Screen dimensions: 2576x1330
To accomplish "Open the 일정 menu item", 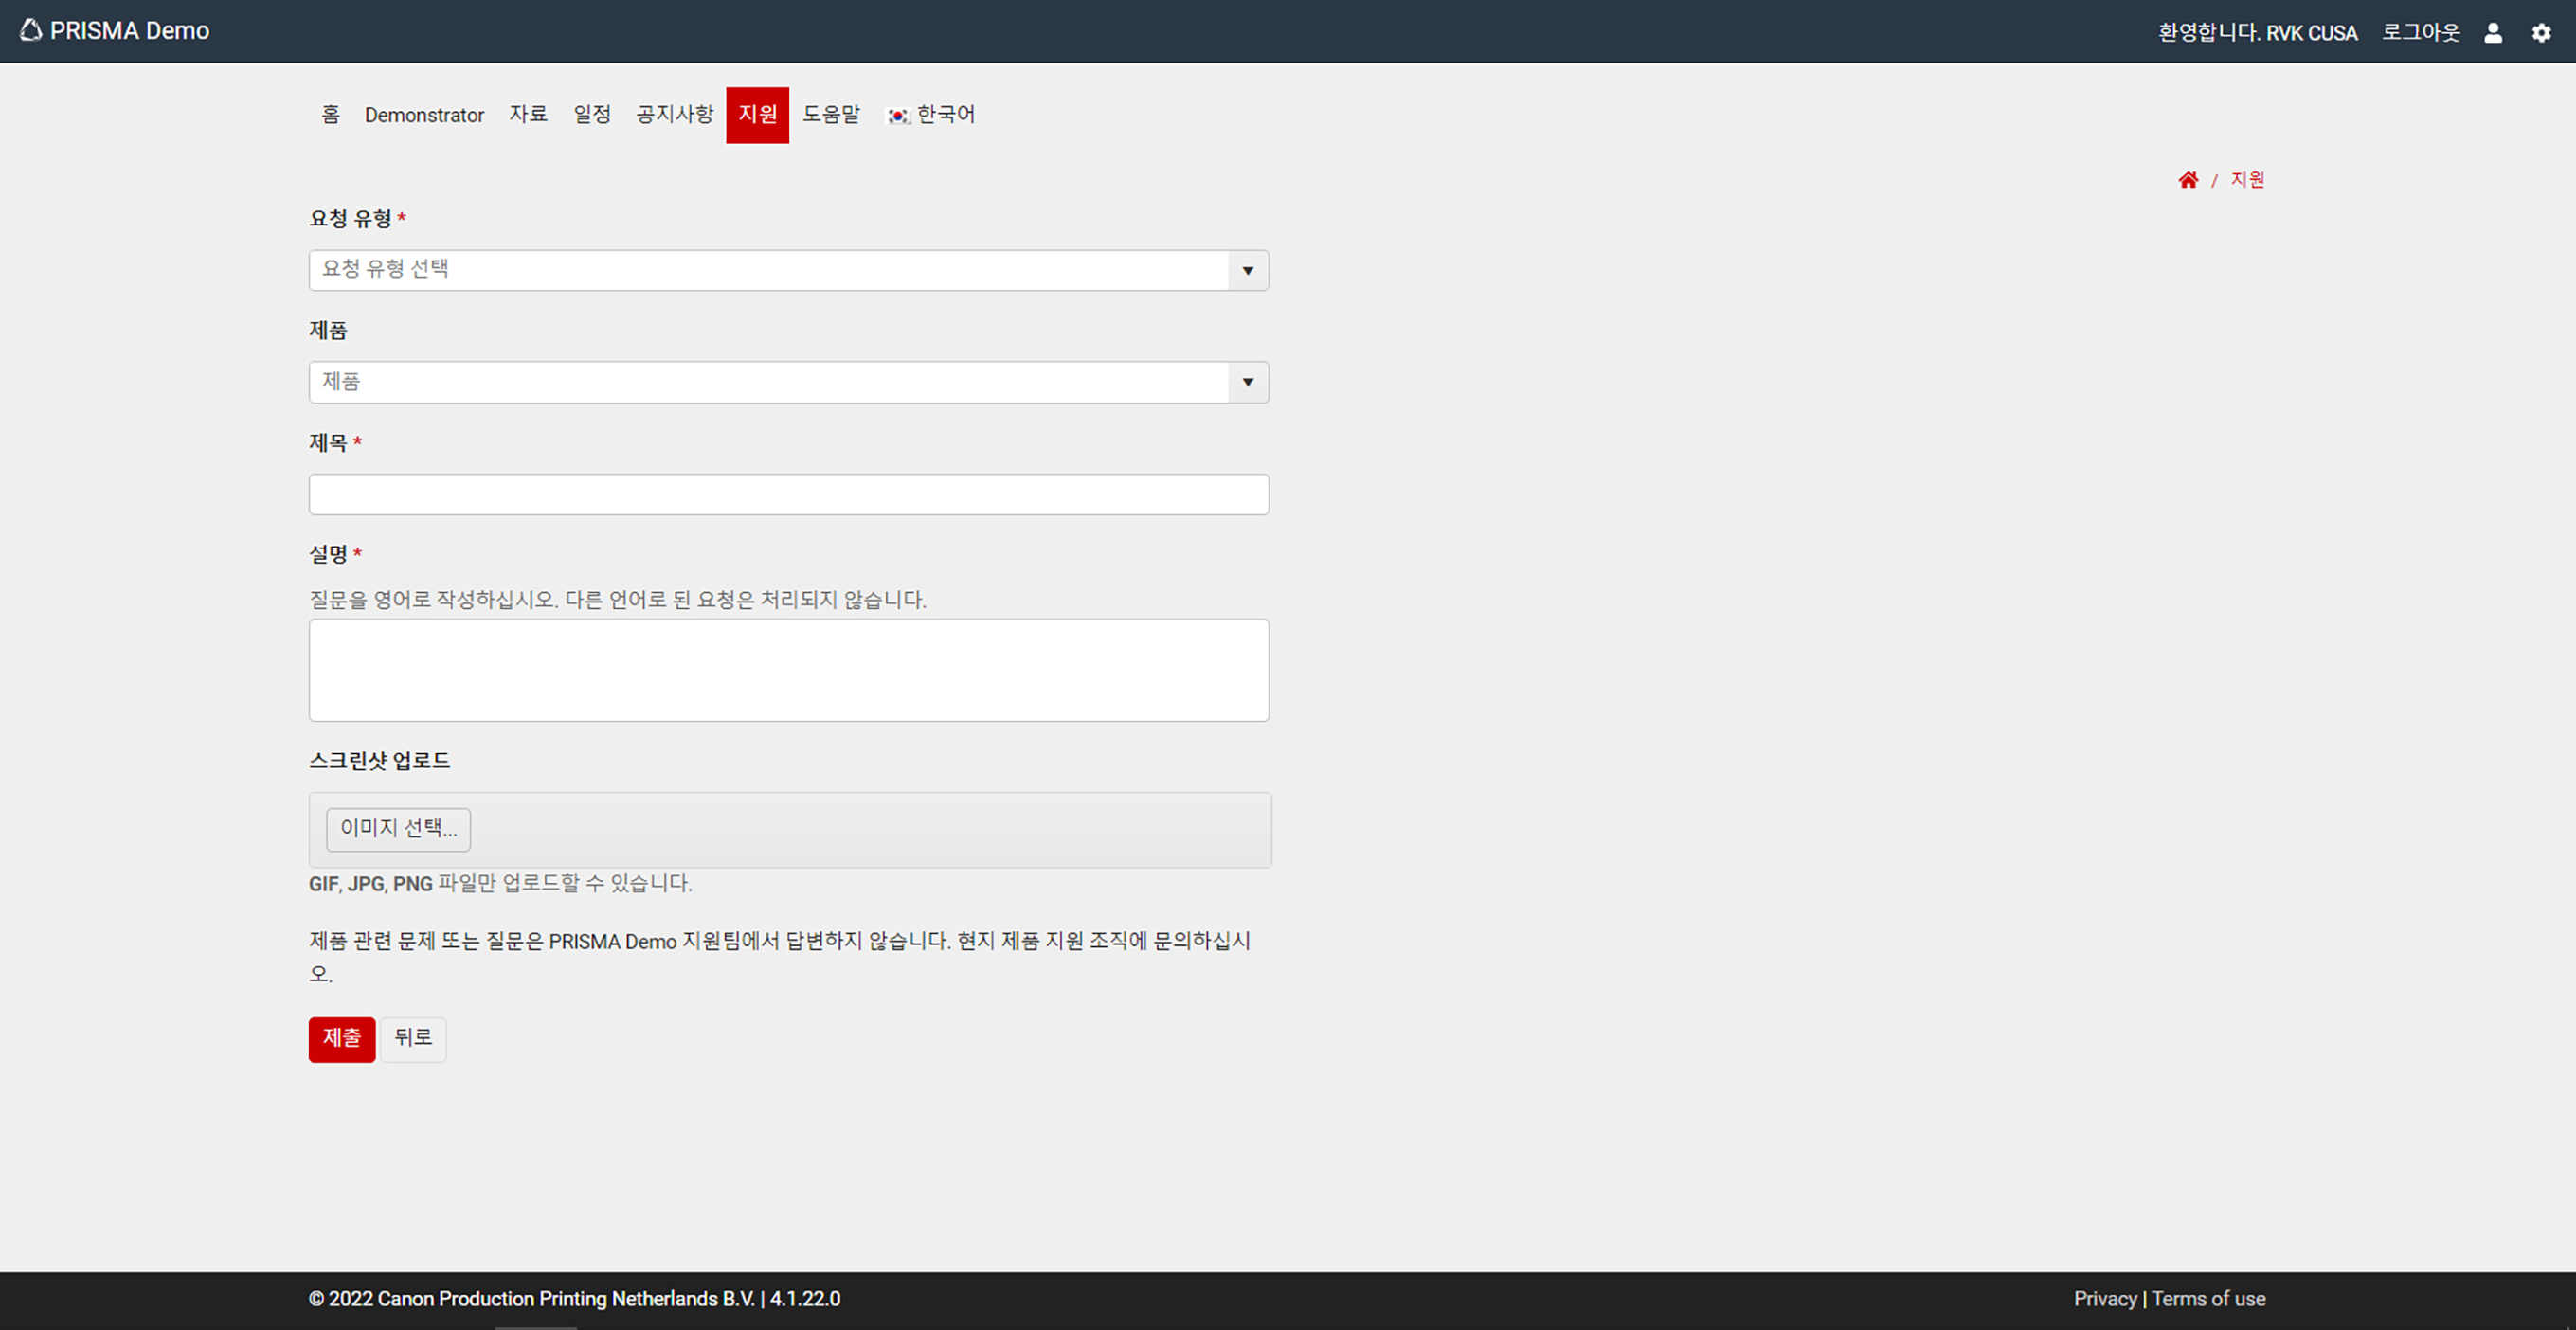I will pyautogui.click(x=592, y=115).
